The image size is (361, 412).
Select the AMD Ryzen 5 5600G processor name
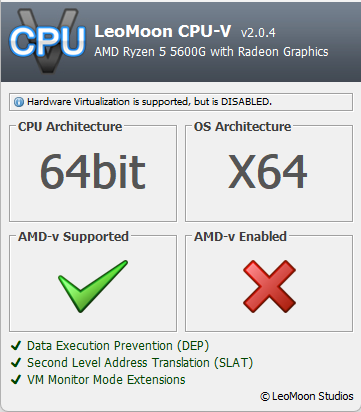pyautogui.click(x=211, y=52)
